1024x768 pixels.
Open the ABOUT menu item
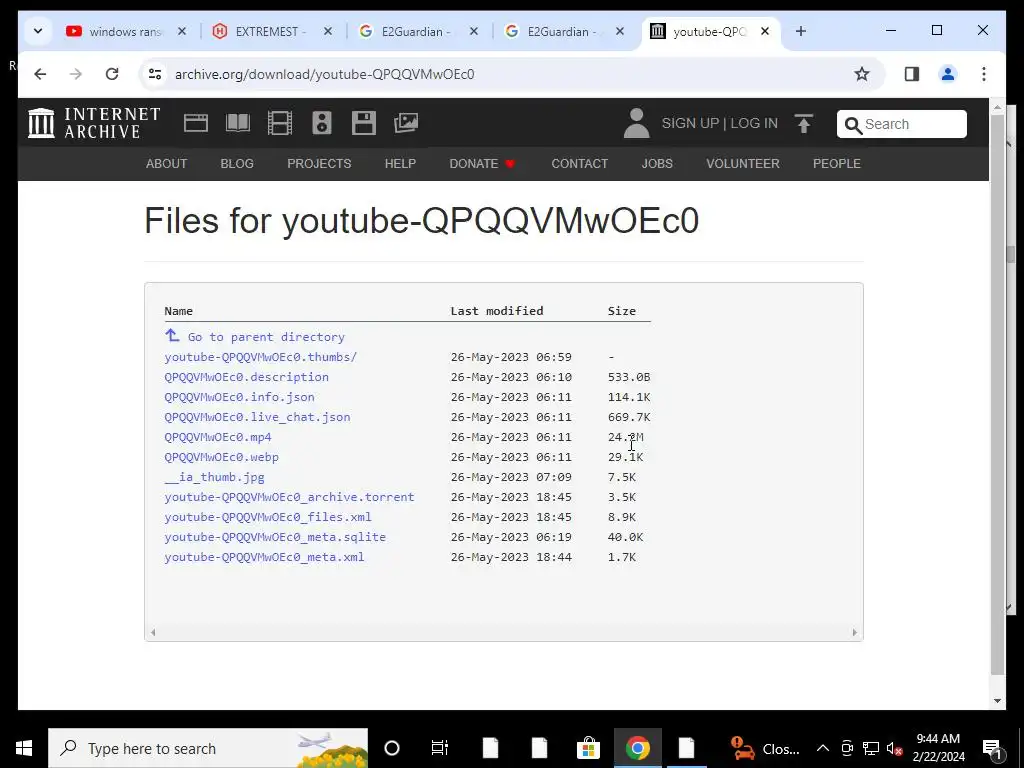[167, 164]
